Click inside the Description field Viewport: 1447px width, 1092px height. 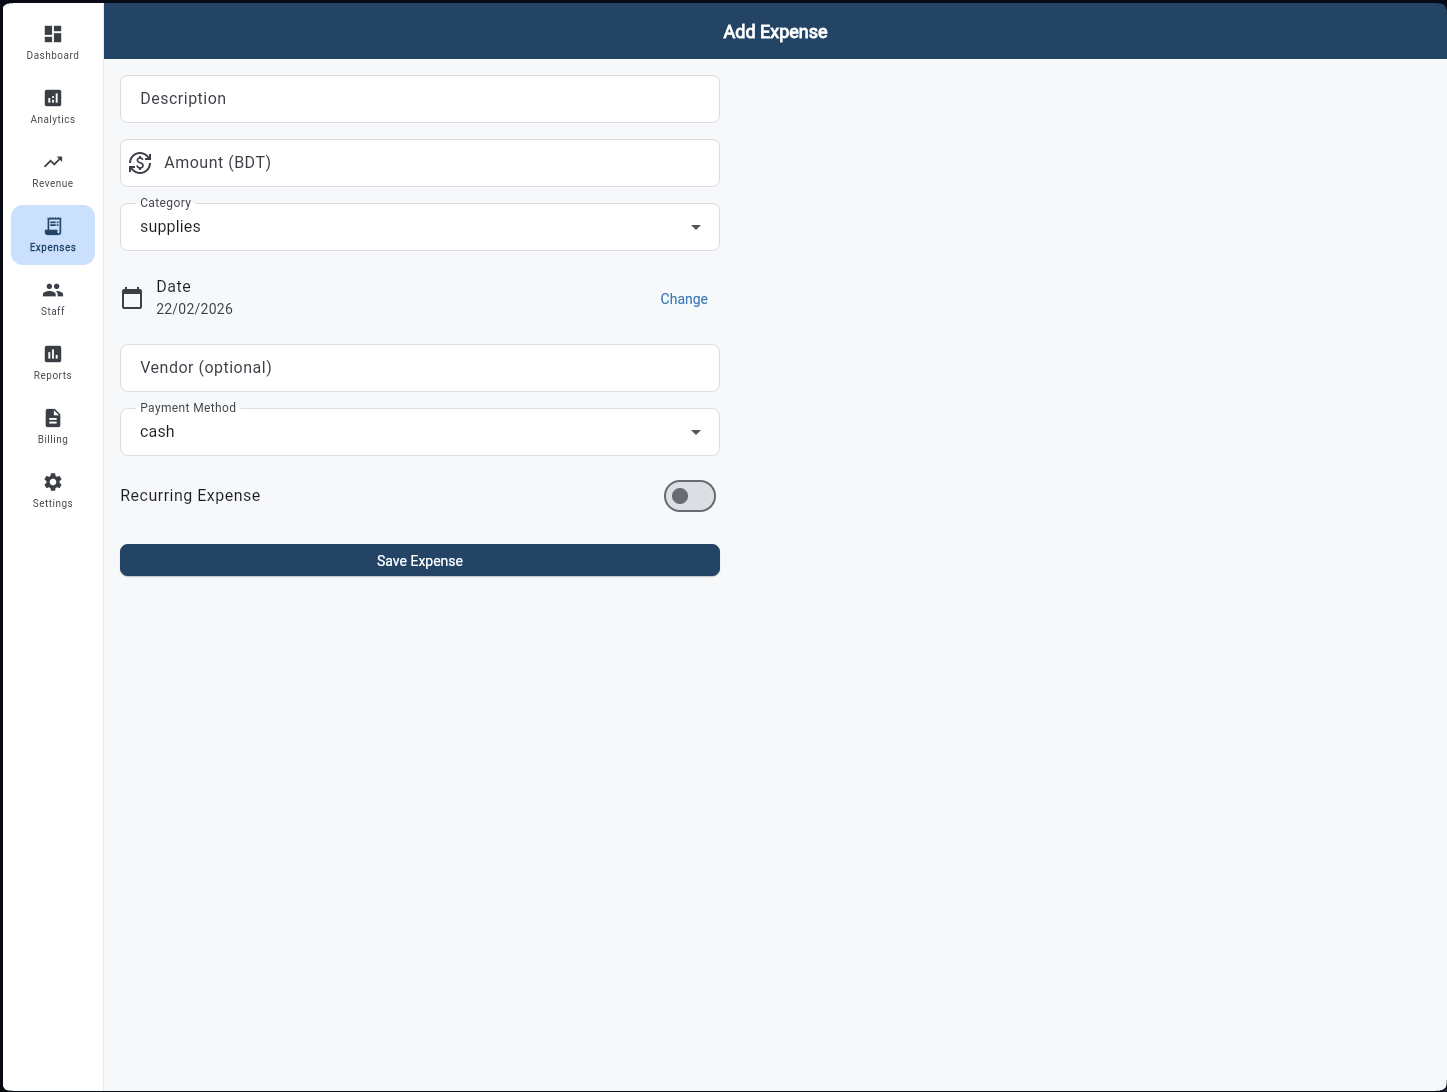click(x=419, y=99)
